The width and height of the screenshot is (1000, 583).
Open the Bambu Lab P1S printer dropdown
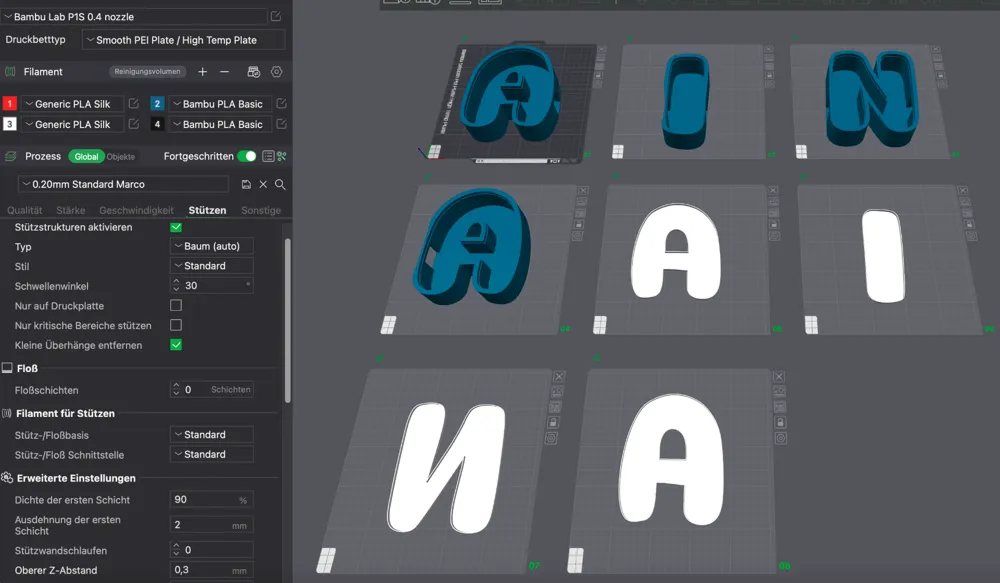coord(130,16)
